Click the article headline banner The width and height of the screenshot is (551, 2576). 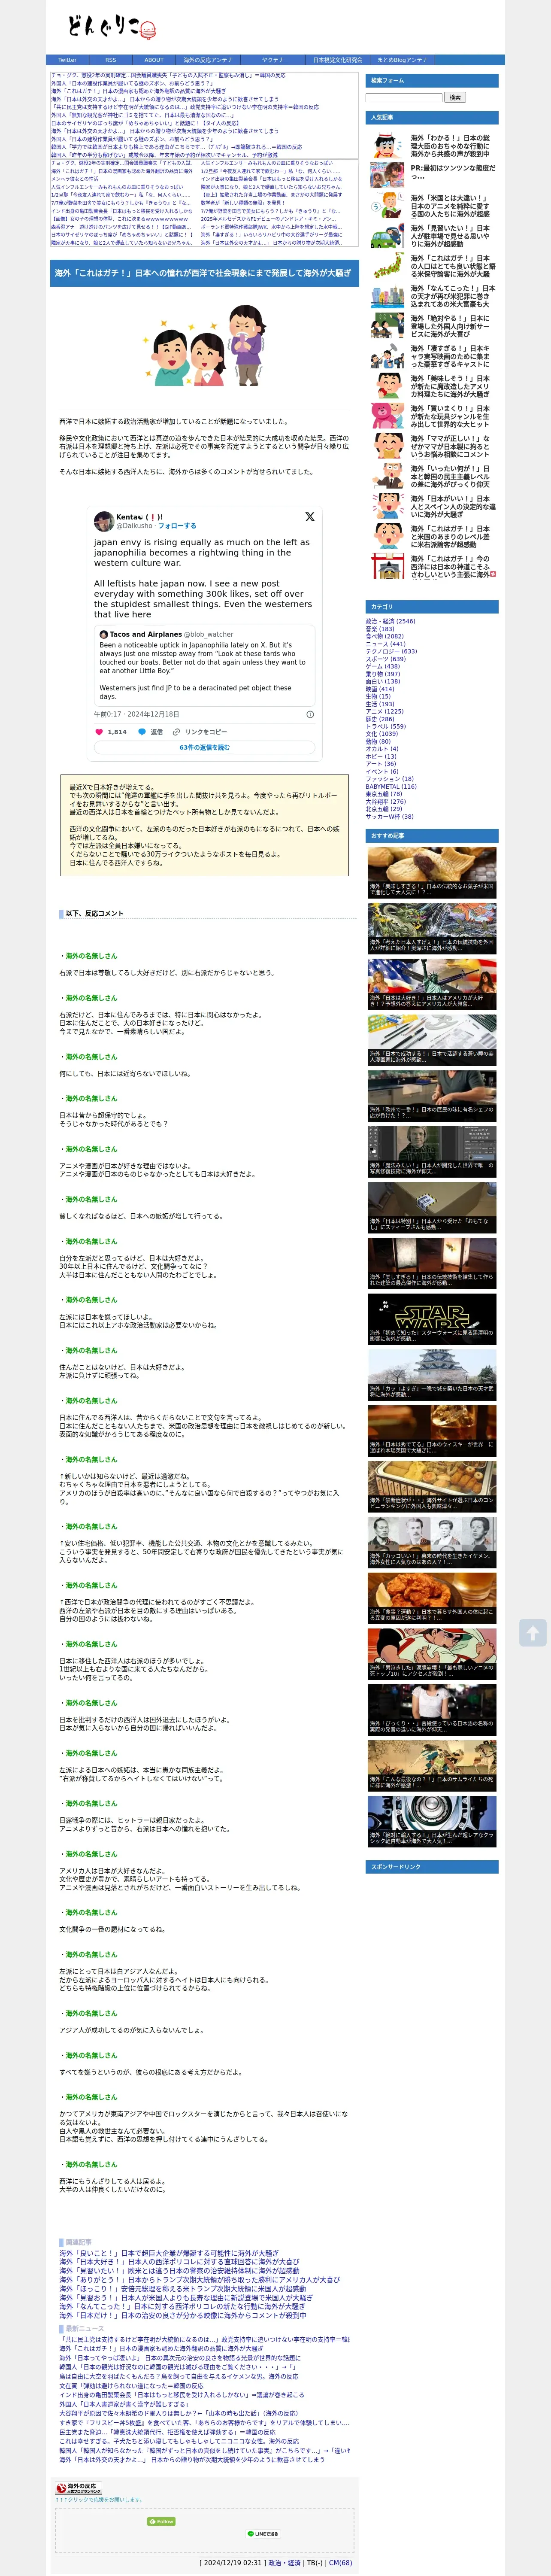[x=204, y=272]
